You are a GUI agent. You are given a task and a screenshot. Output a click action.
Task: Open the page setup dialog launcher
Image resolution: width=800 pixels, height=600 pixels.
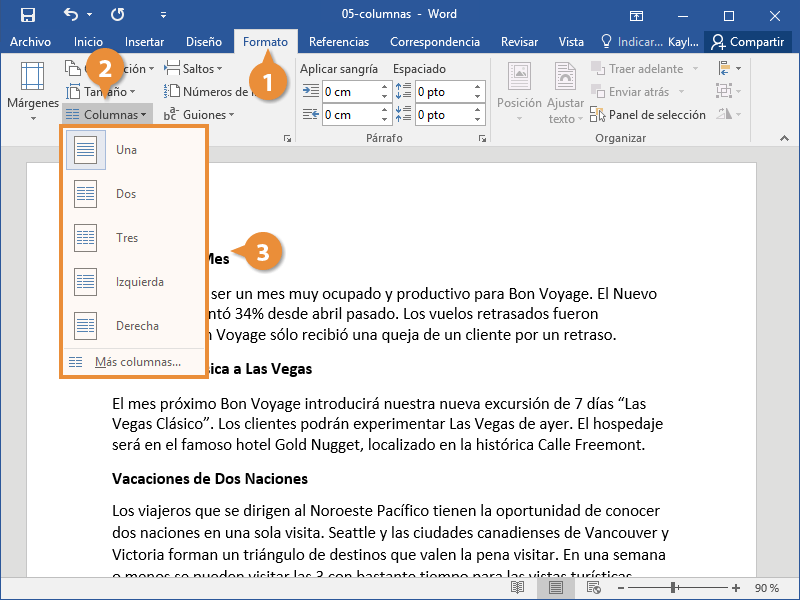[287, 138]
